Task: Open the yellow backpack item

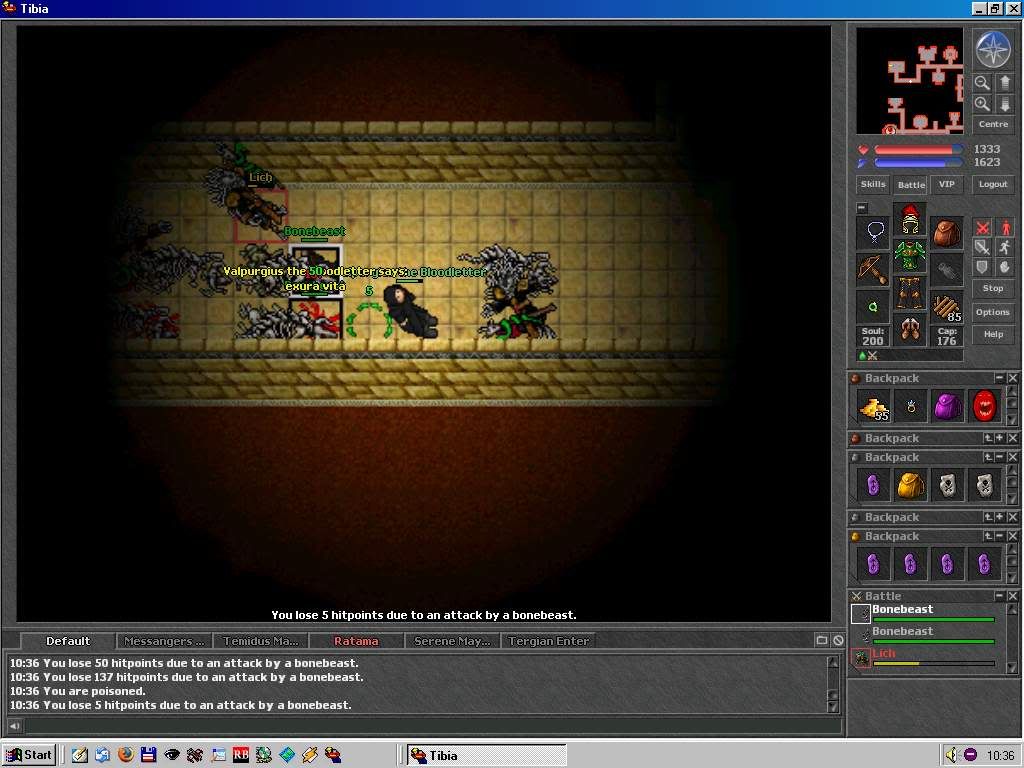Action: coord(910,485)
